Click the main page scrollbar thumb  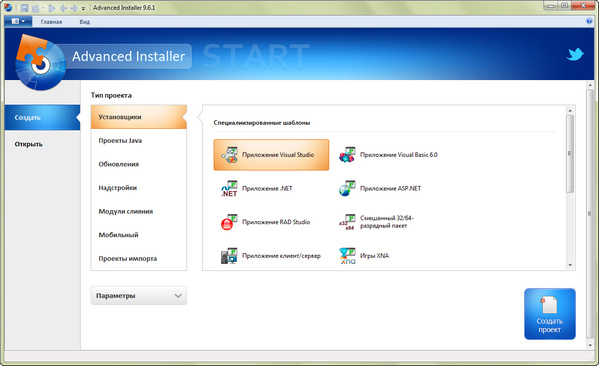click(x=590, y=214)
